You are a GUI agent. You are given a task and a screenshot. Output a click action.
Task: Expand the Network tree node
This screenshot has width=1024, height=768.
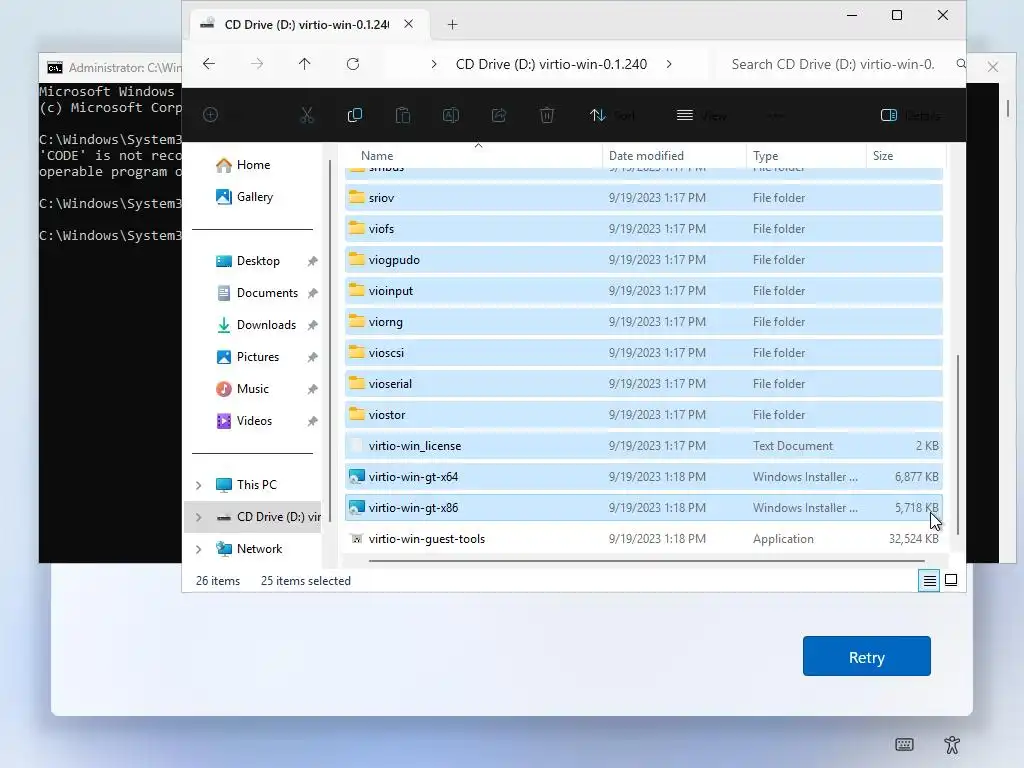pyautogui.click(x=199, y=549)
